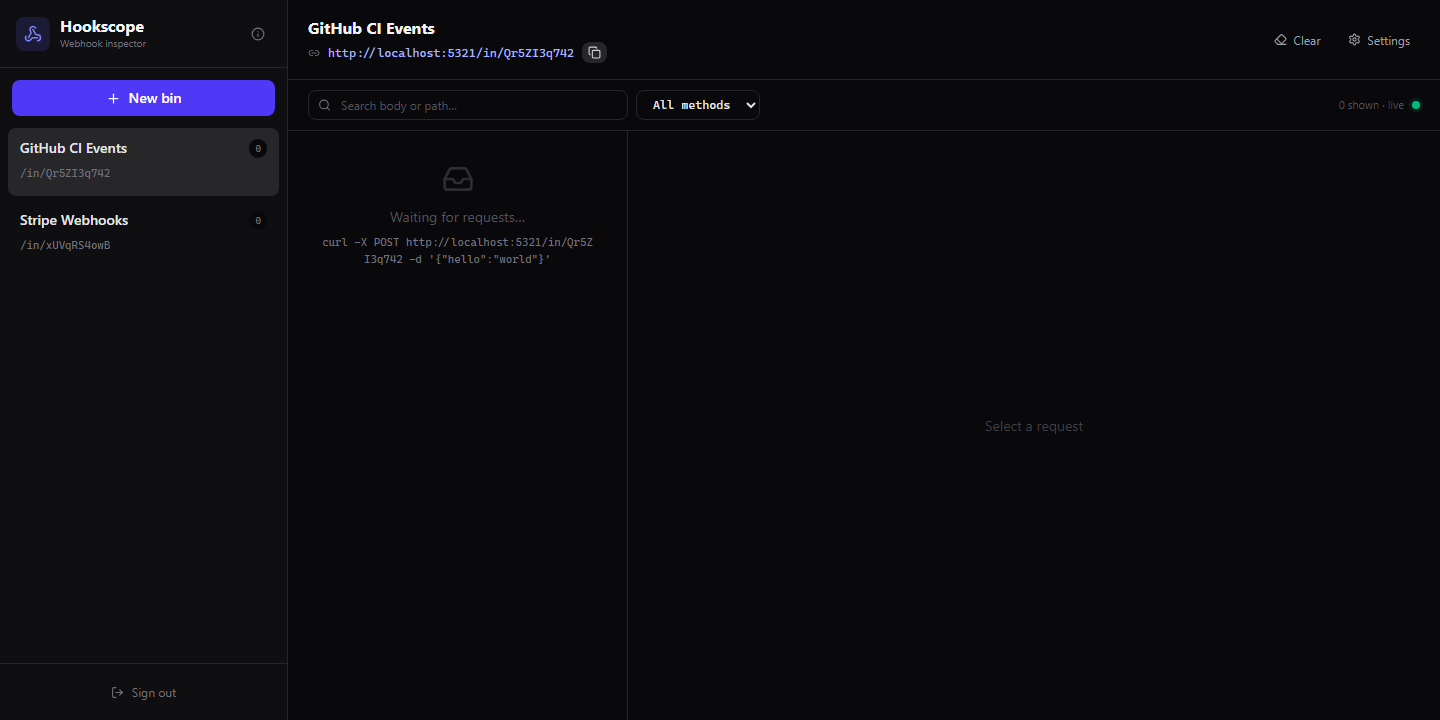Click the 'Webhook inspector' subtitle

(103, 44)
